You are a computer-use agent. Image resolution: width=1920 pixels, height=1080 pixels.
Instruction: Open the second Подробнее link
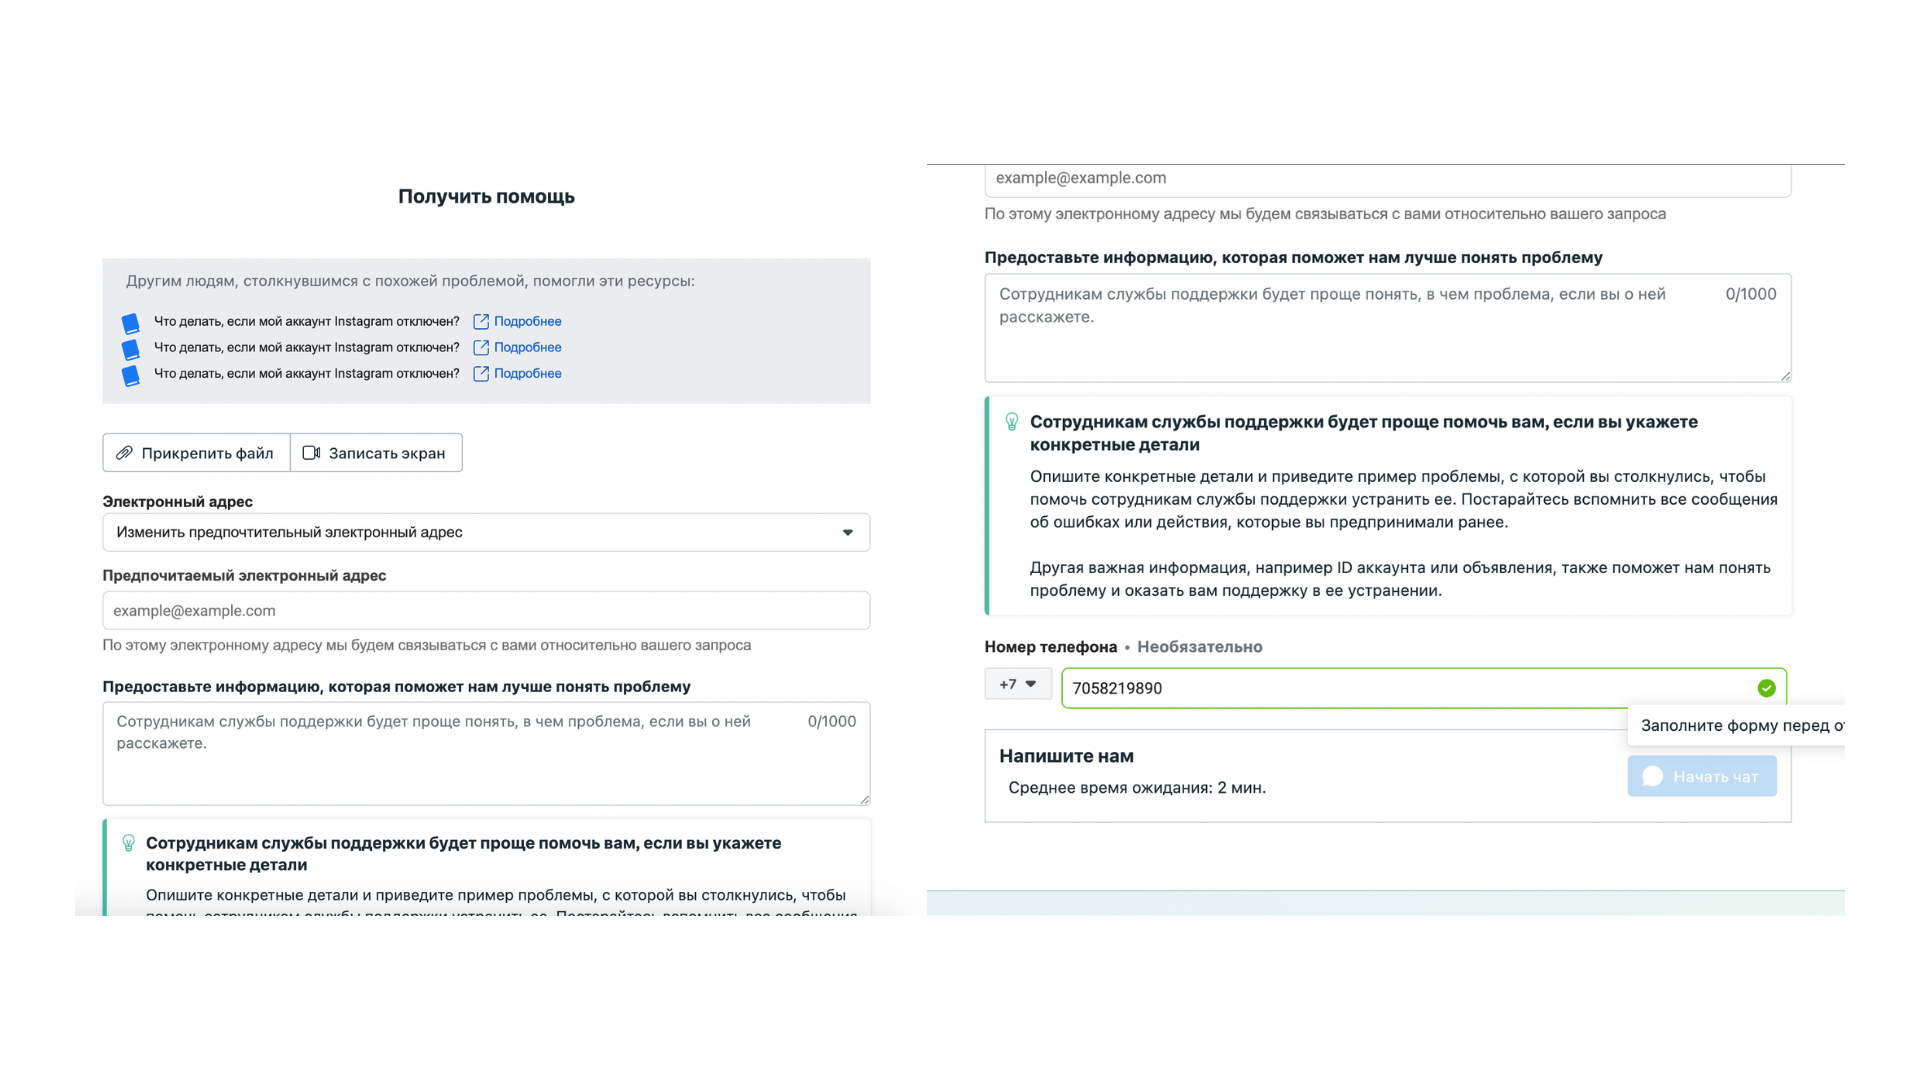(x=527, y=347)
